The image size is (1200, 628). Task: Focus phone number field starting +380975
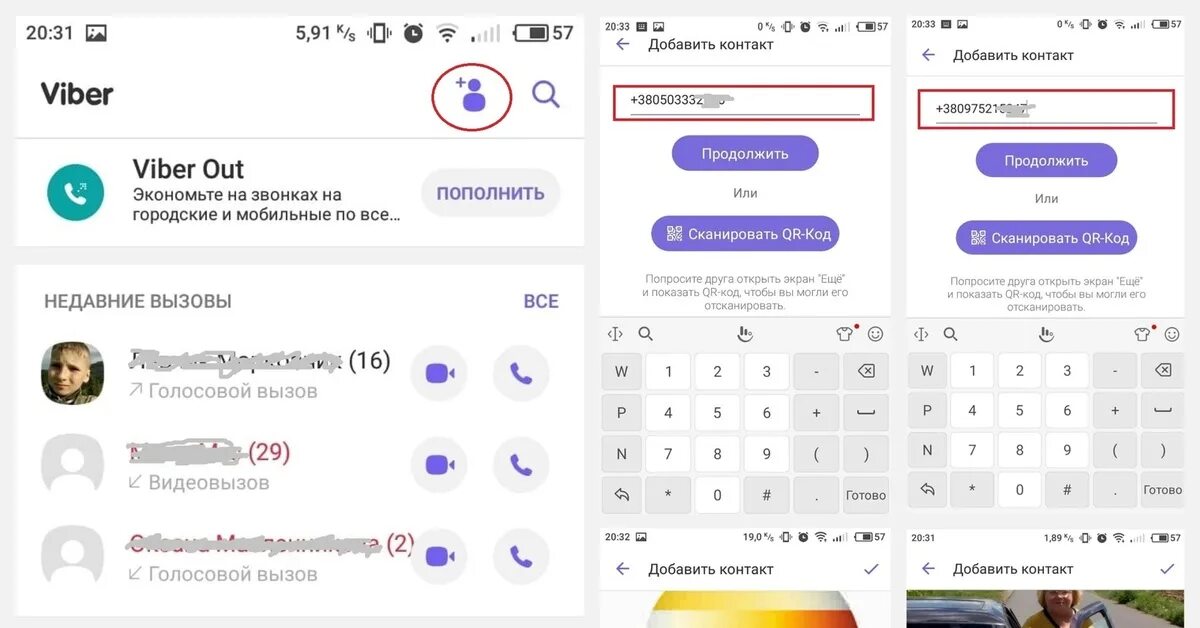(1044, 109)
